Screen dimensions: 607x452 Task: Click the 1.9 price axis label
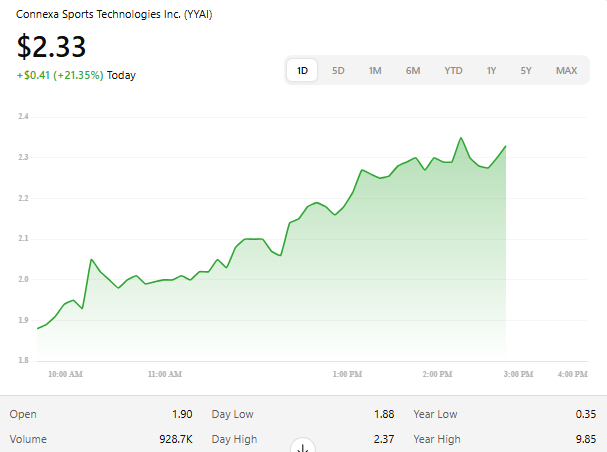(23, 320)
